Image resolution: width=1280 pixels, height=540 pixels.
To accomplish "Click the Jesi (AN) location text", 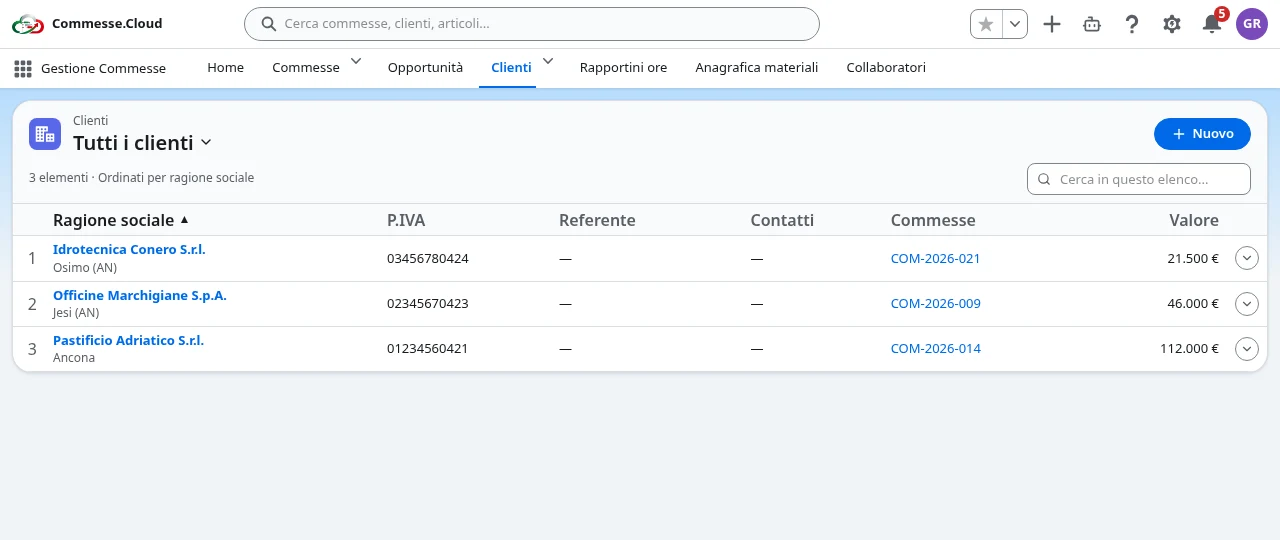I will [x=76, y=313].
